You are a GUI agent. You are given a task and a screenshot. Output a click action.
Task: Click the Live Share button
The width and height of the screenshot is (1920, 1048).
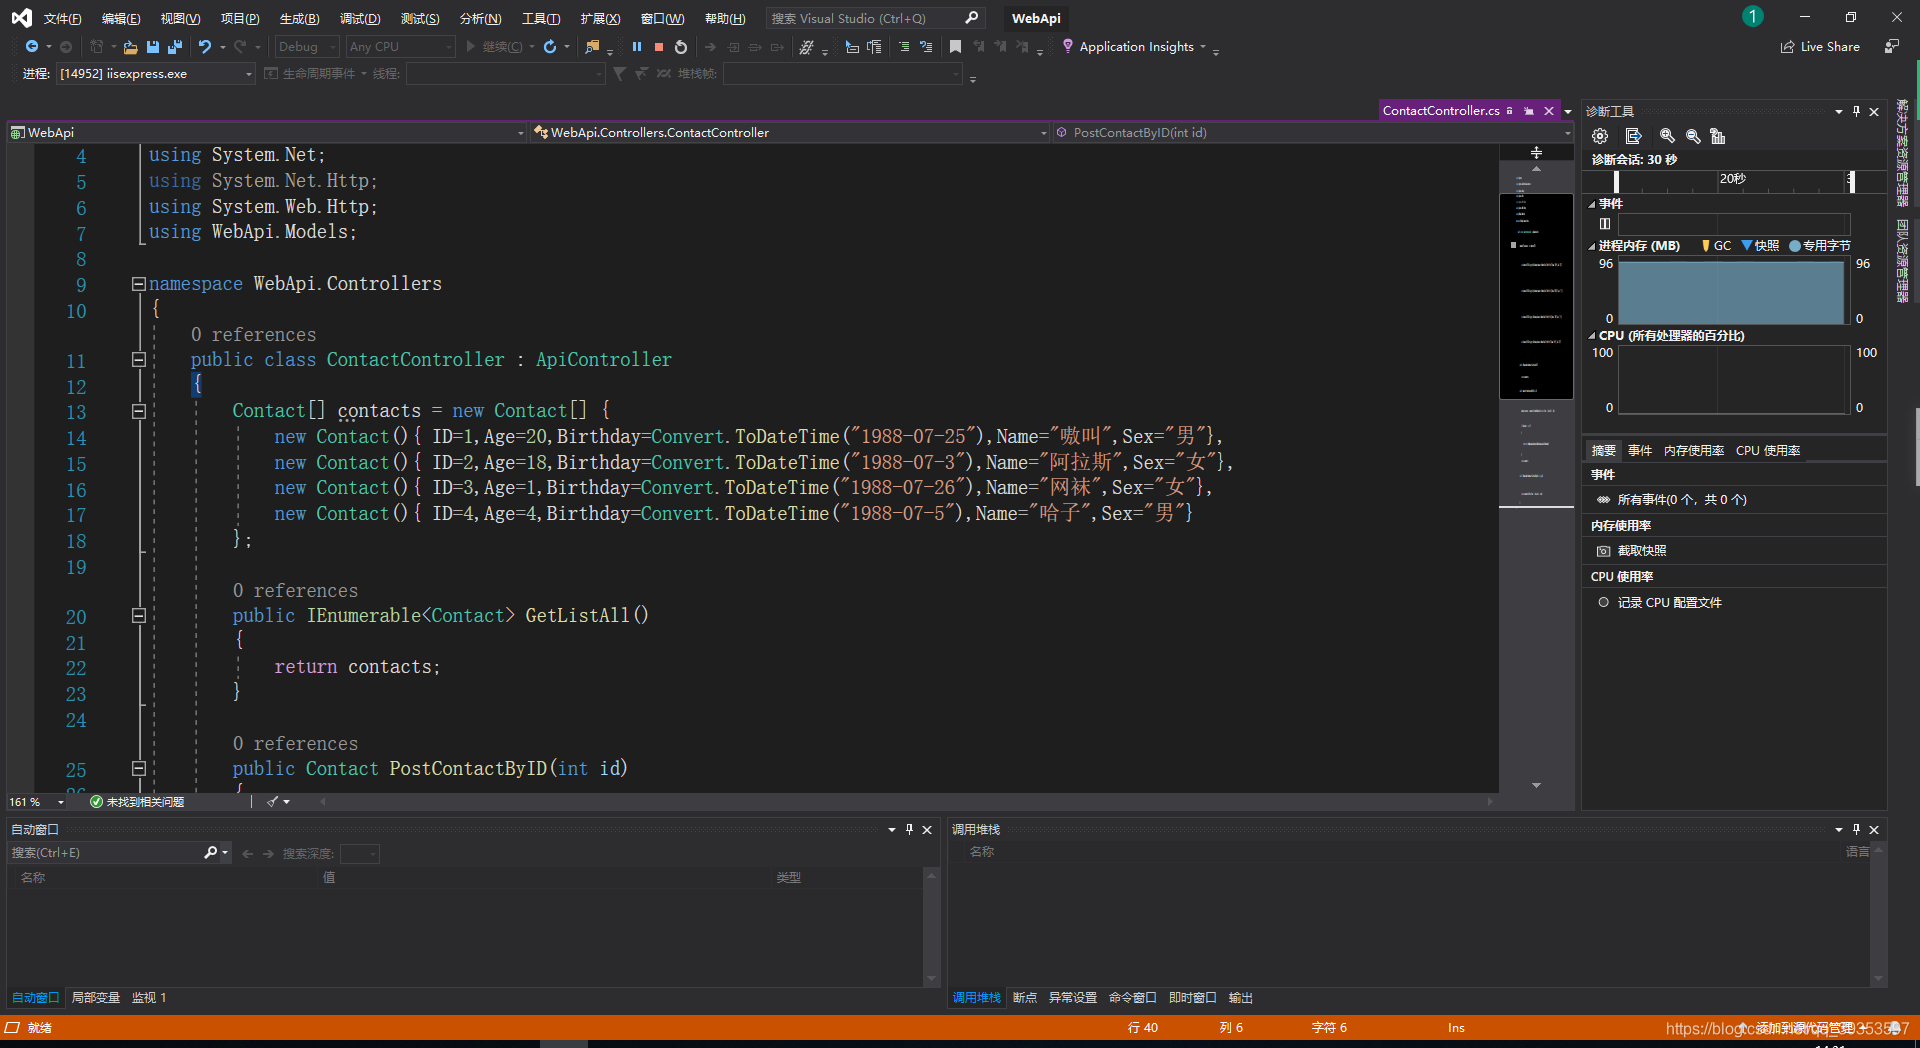coord(1820,47)
